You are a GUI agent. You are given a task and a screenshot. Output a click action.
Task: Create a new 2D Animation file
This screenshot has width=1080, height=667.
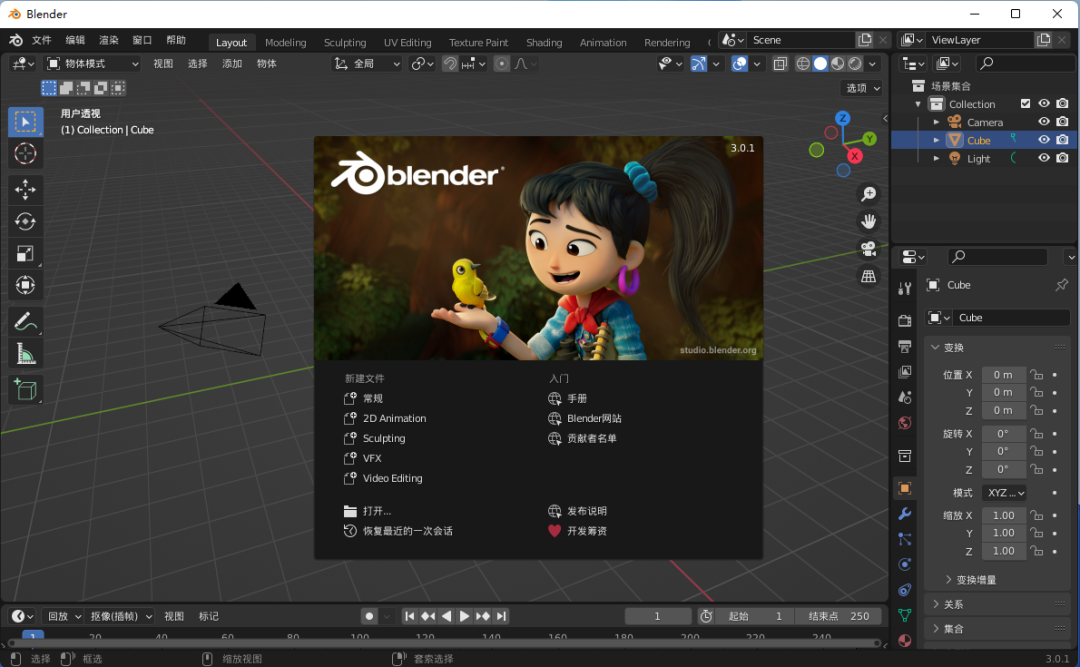pyautogui.click(x=385, y=418)
